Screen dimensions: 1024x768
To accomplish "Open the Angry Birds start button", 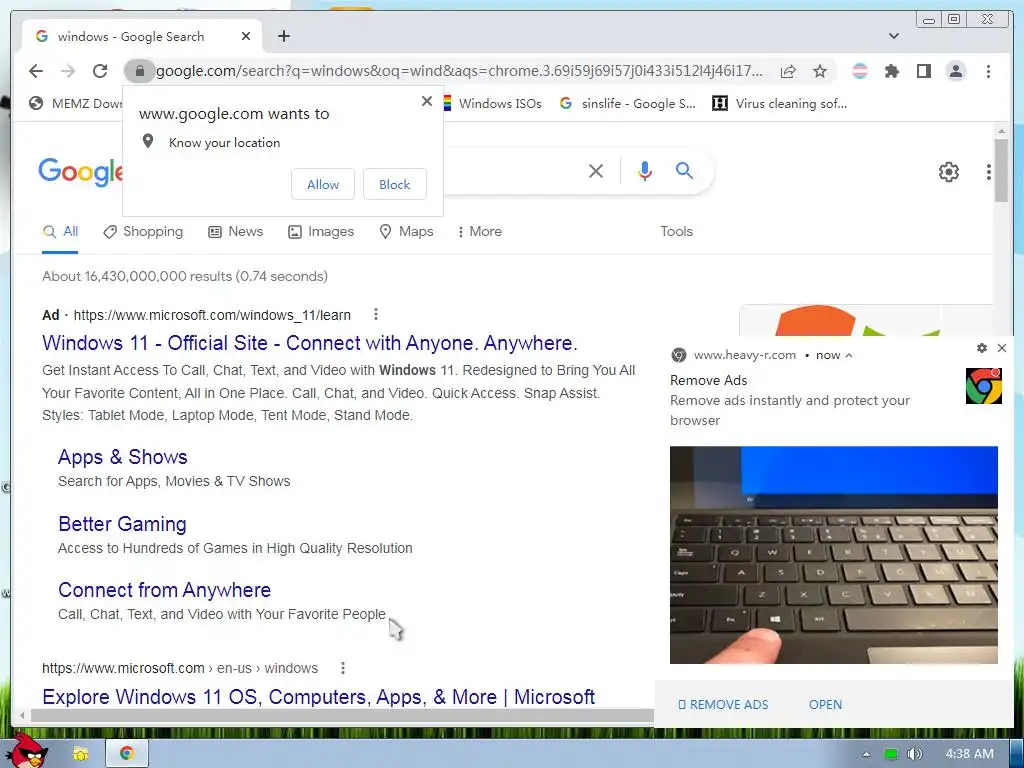I will tap(27, 751).
